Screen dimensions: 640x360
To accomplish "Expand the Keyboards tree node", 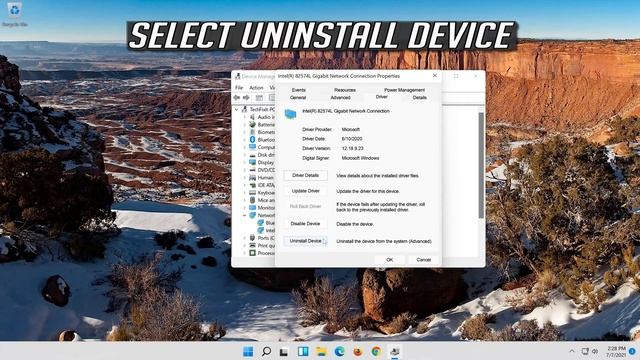I will click(x=245, y=193).
